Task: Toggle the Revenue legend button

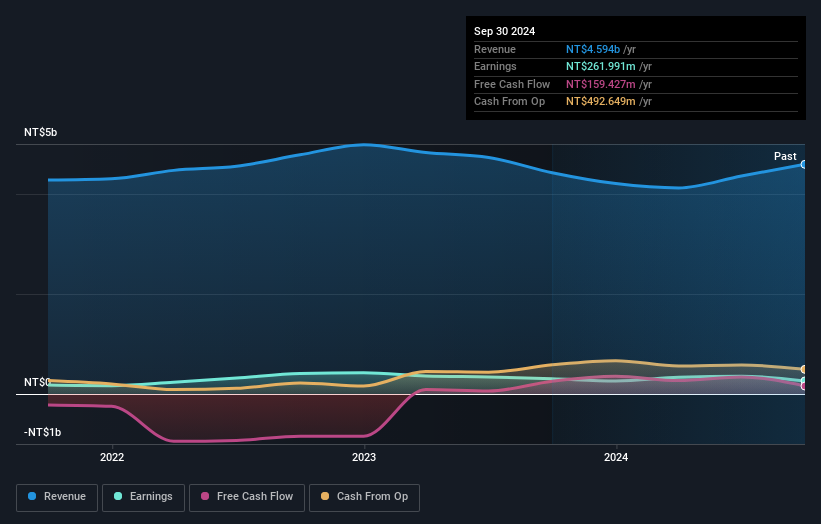Action: click(57, 497)
